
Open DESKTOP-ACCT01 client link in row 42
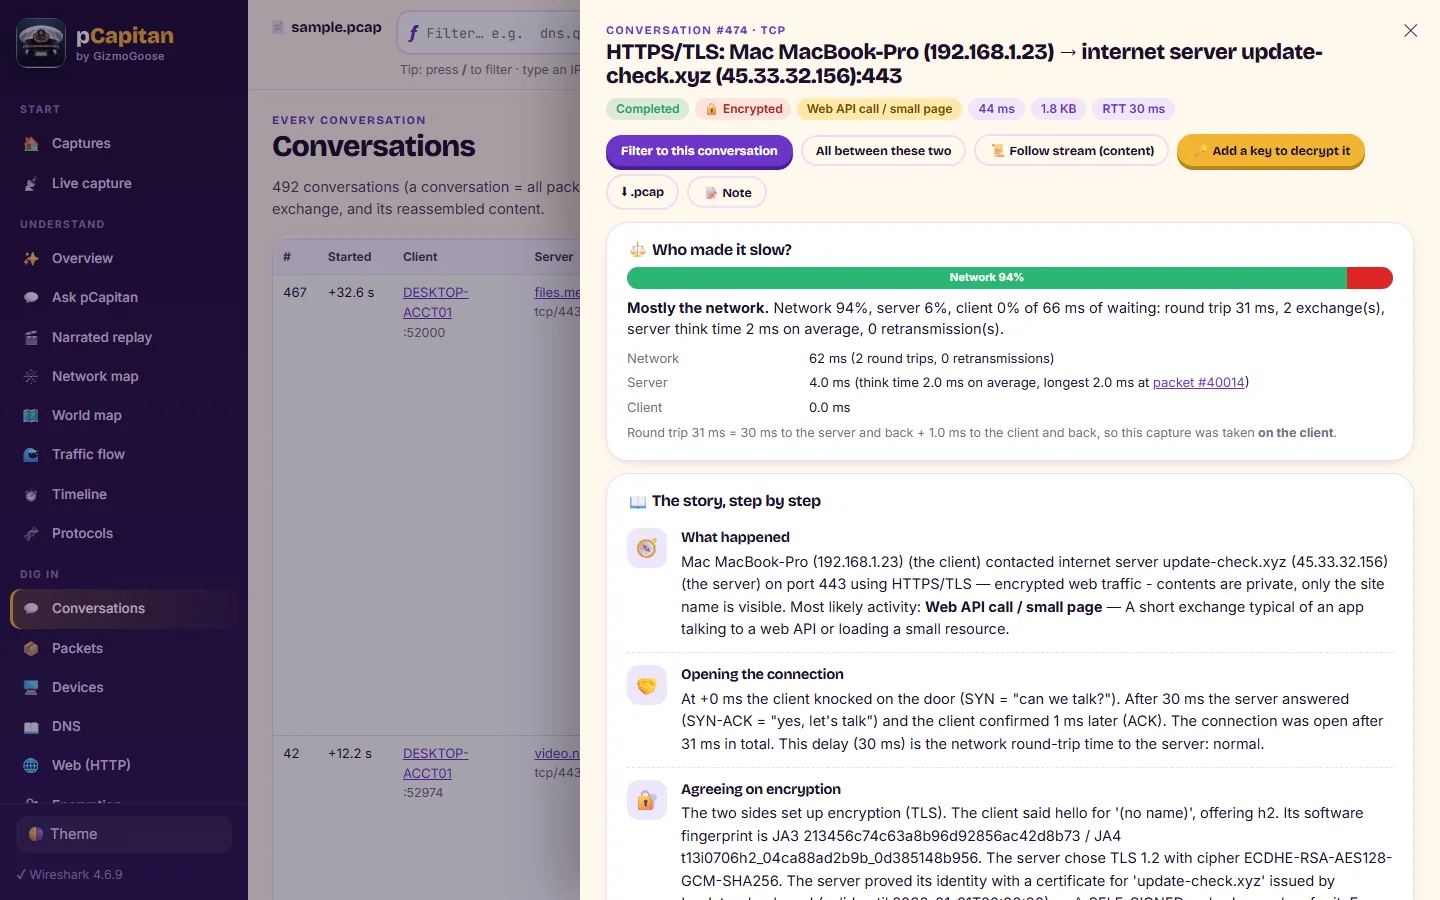pyautogui.click(x=435, y=763)
